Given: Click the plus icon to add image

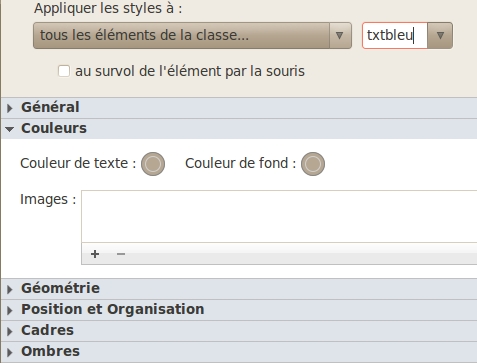Looking at the screenshot, I should point(95,254).
